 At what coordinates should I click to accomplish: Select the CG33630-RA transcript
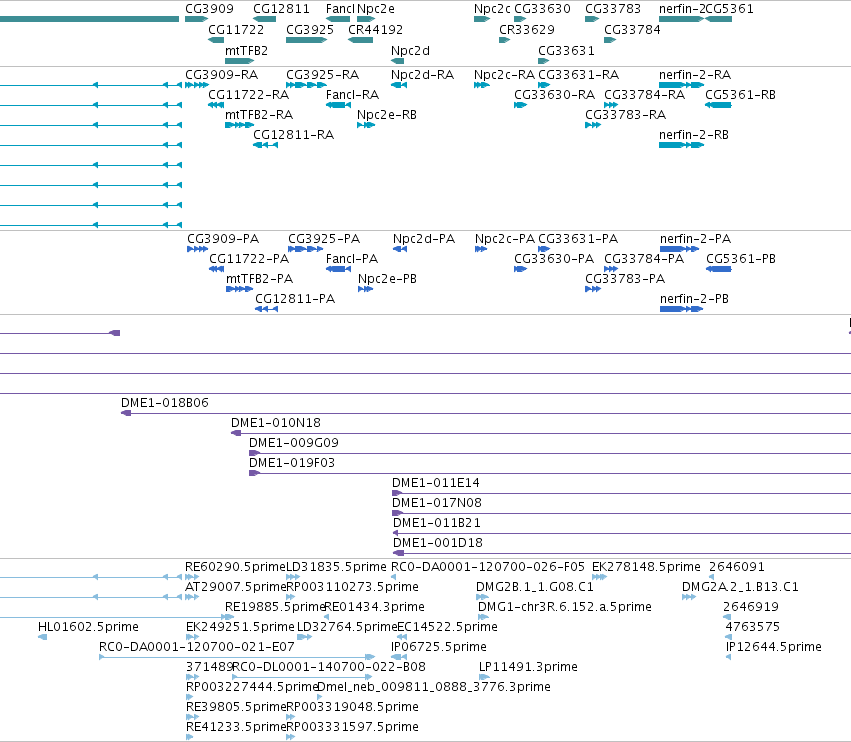(x=520, y=105)
